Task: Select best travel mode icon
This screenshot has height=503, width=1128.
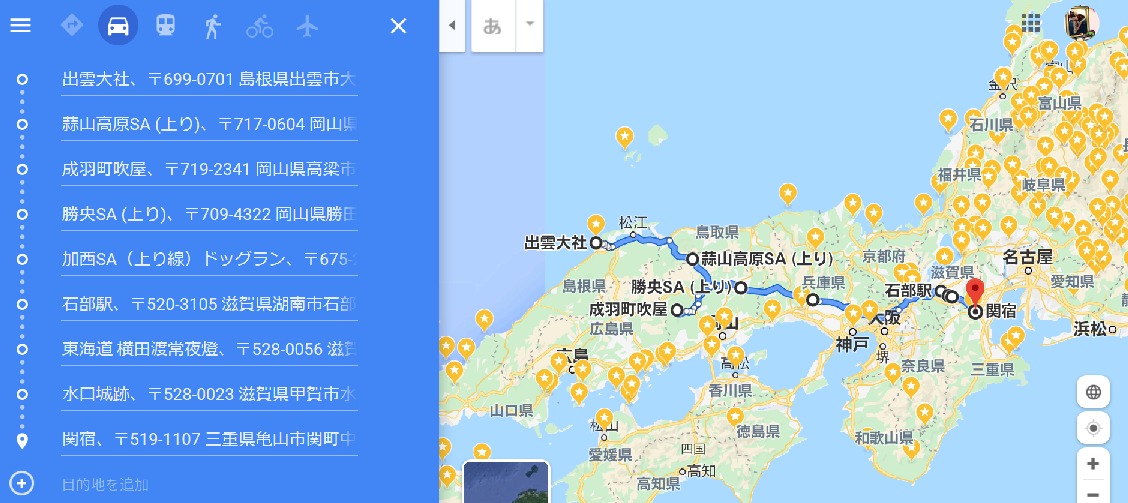Action: (x=72, y=26)
